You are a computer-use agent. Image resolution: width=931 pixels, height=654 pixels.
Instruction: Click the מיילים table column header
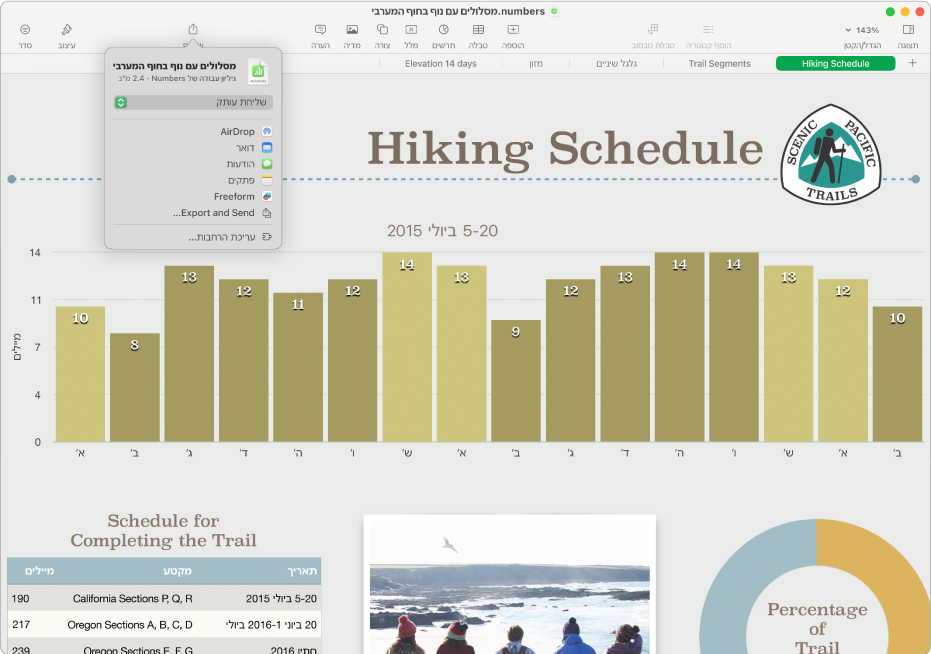tap(39, 571)
